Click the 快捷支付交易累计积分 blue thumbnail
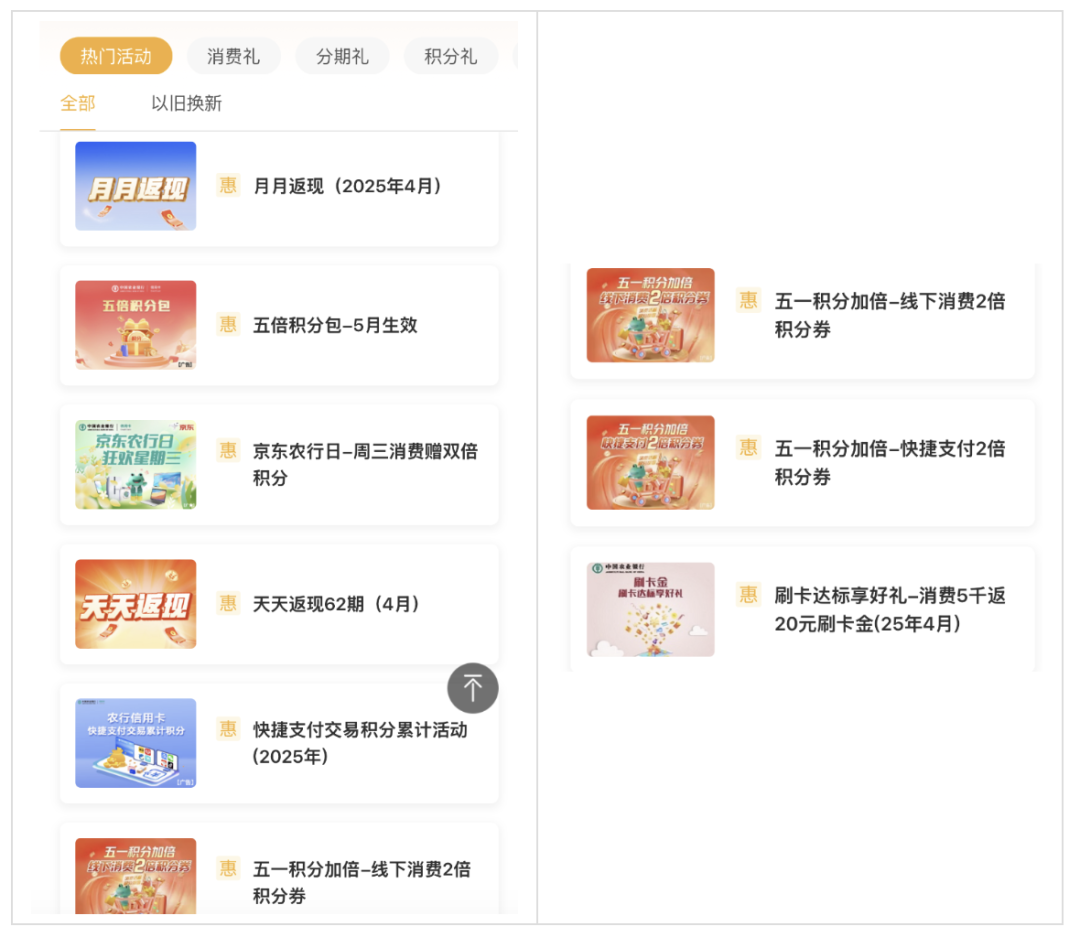This screenshot has width=1080, height=937. (x=136, y=743)
